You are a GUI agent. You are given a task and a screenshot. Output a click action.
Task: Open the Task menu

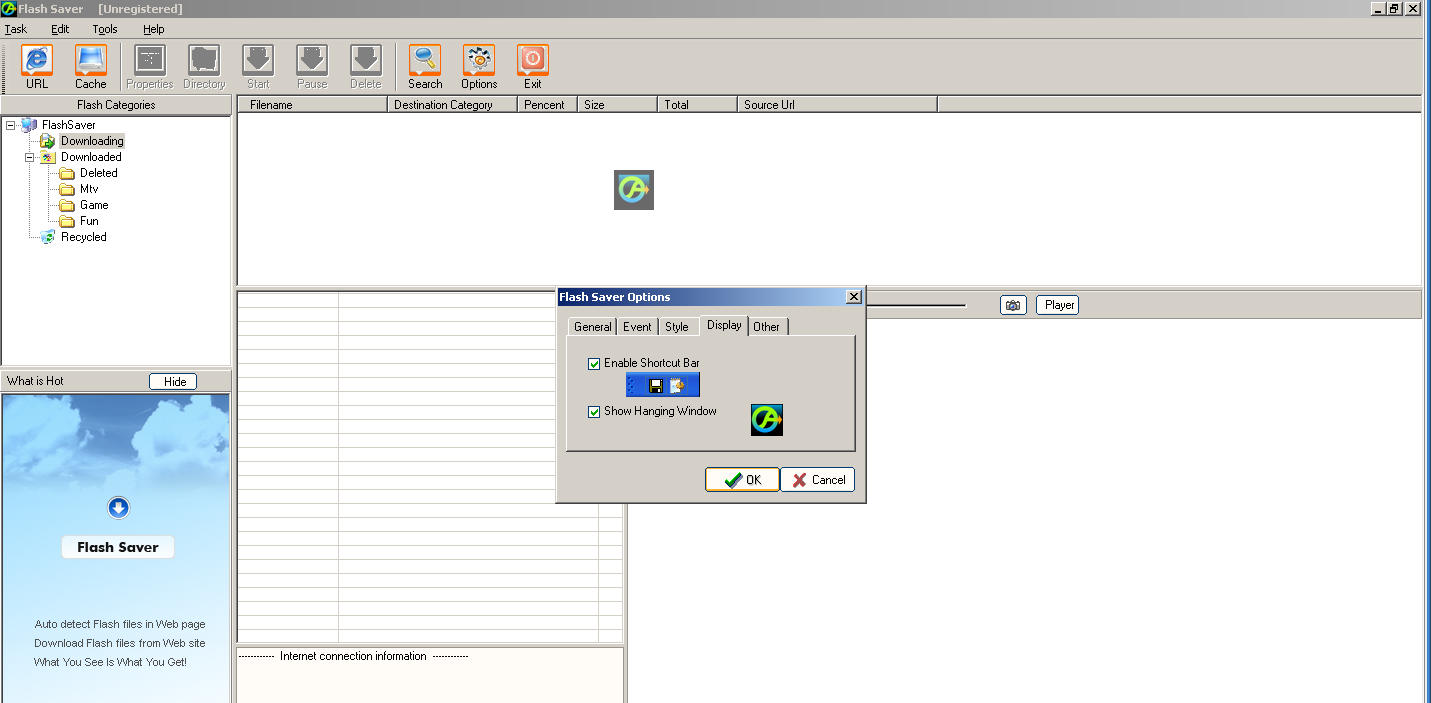tap(15, 29)
